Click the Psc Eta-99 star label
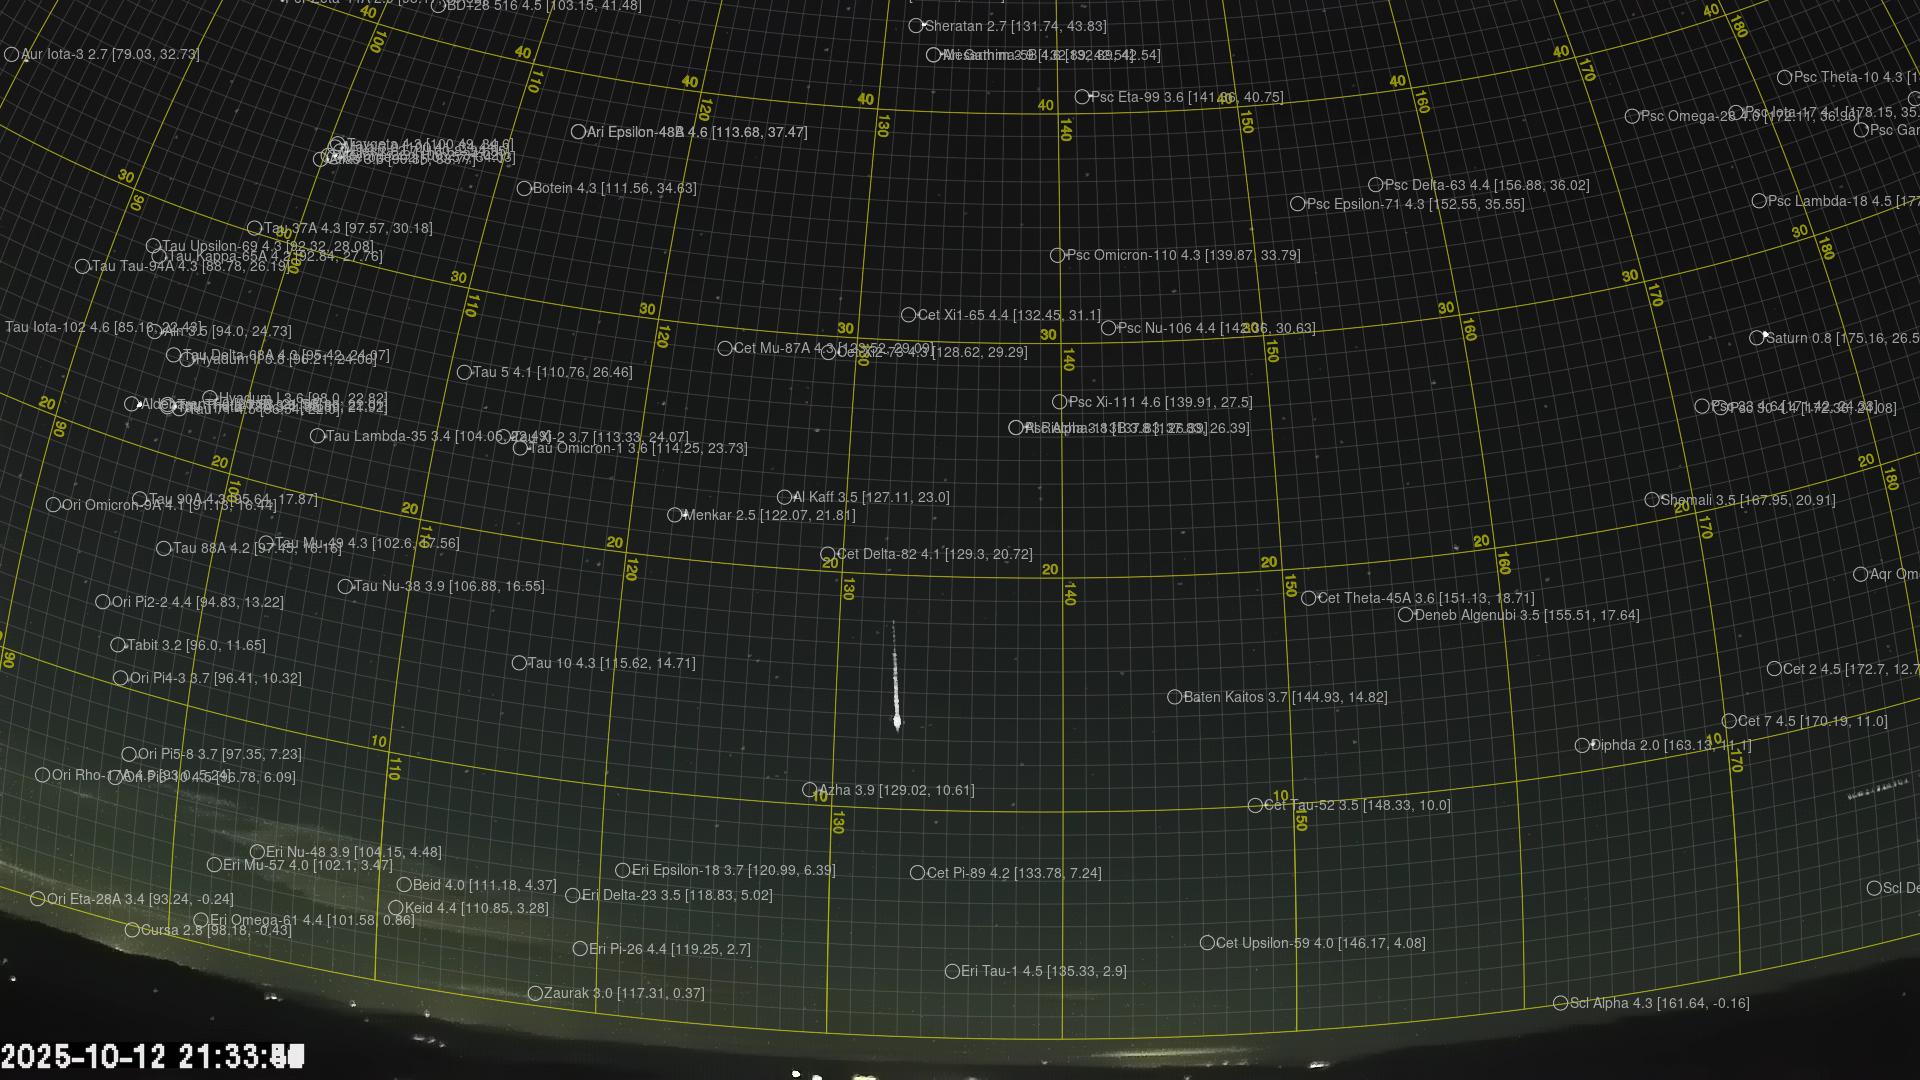The height and width of the screenshot is (1080, 1920). click(1186, 97)
